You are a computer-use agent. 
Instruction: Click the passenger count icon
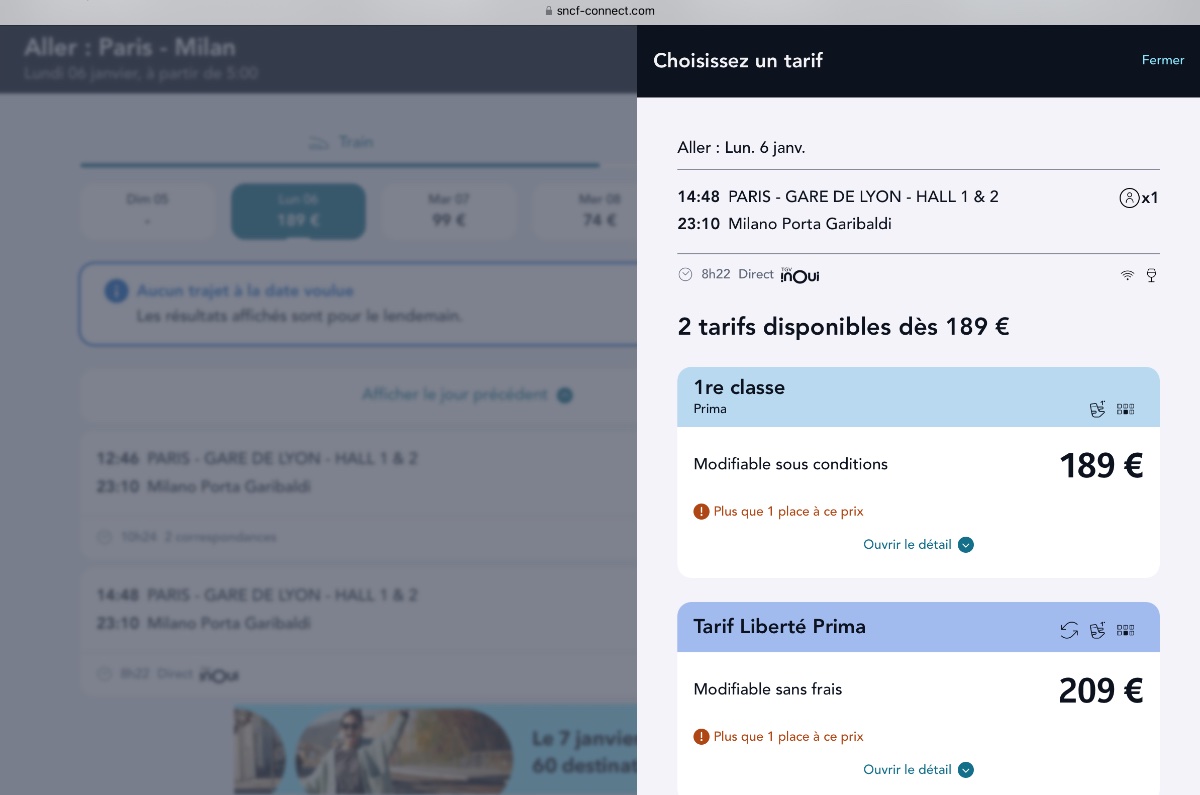click(1129, 198)
